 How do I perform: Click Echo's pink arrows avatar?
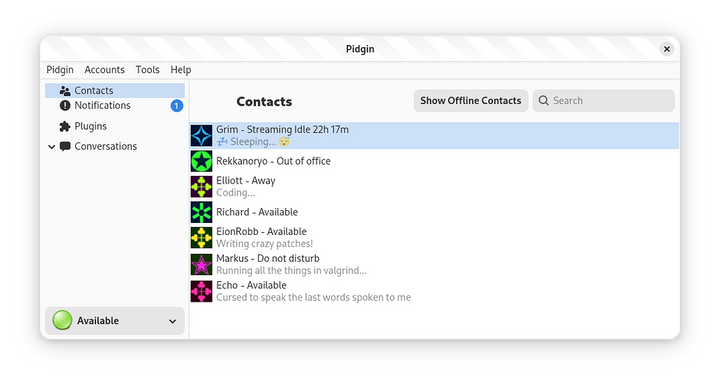pos(202,291)
